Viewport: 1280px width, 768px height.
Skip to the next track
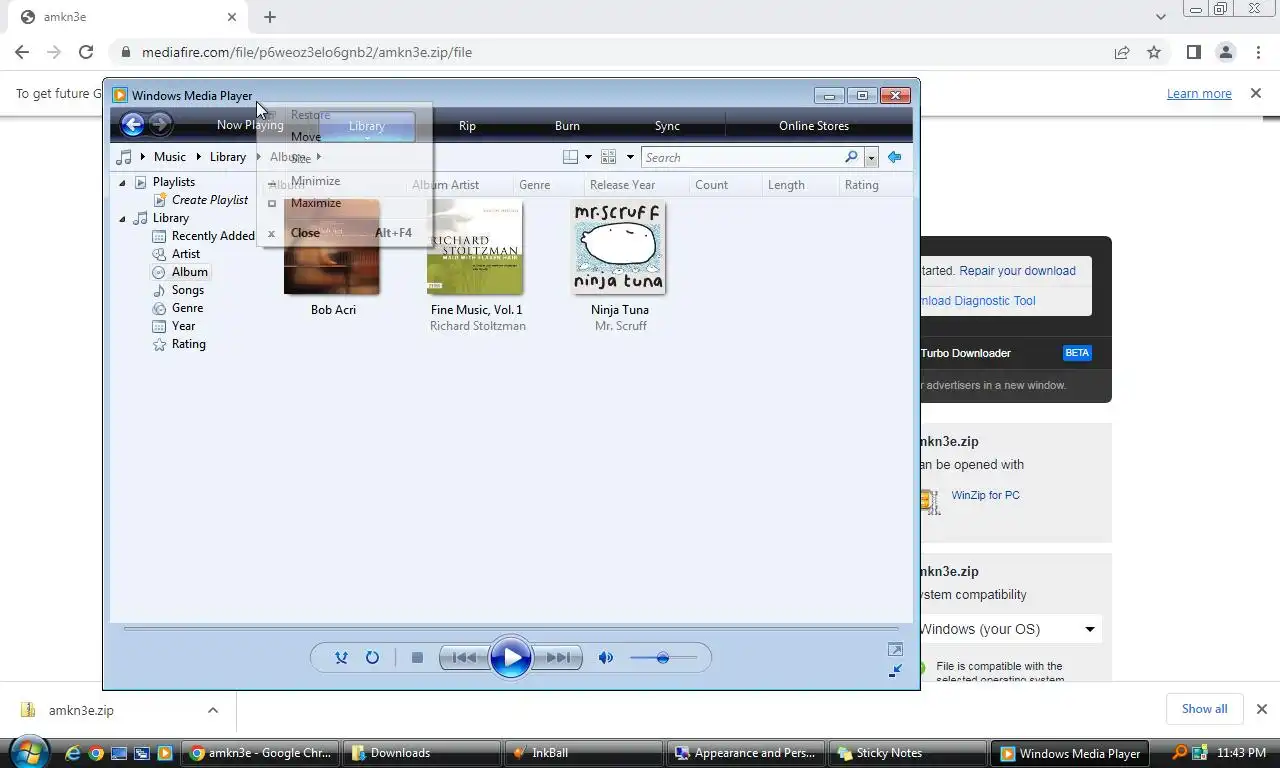(558, 657)
